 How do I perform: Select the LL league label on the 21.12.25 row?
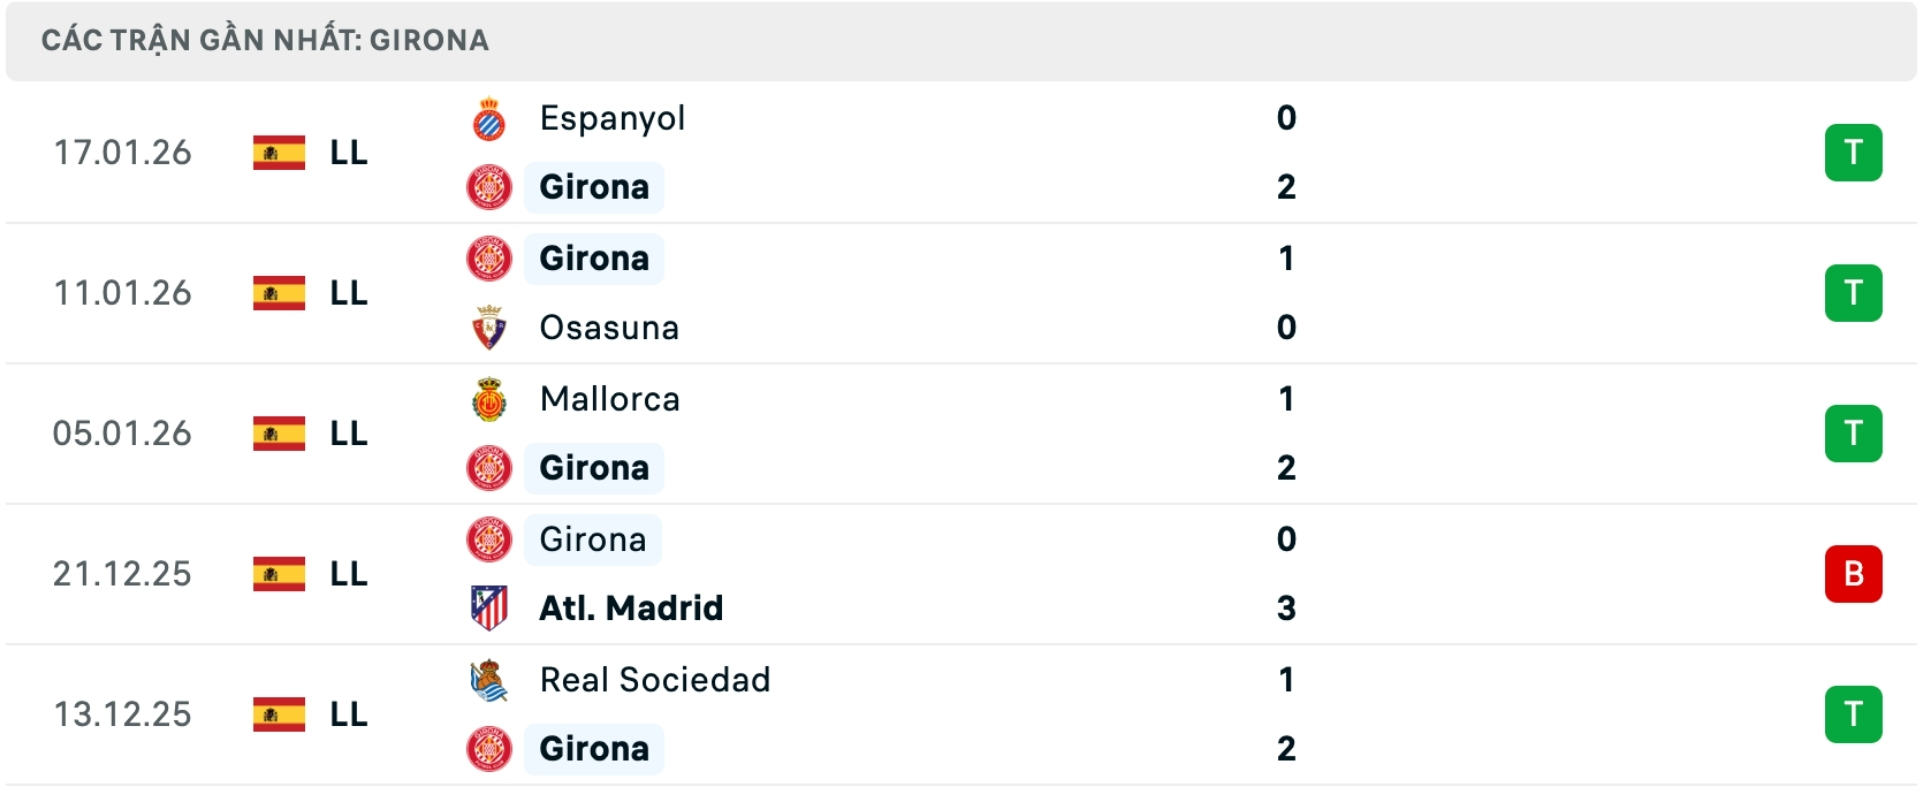pyautogui.click(x=348, y=573)
